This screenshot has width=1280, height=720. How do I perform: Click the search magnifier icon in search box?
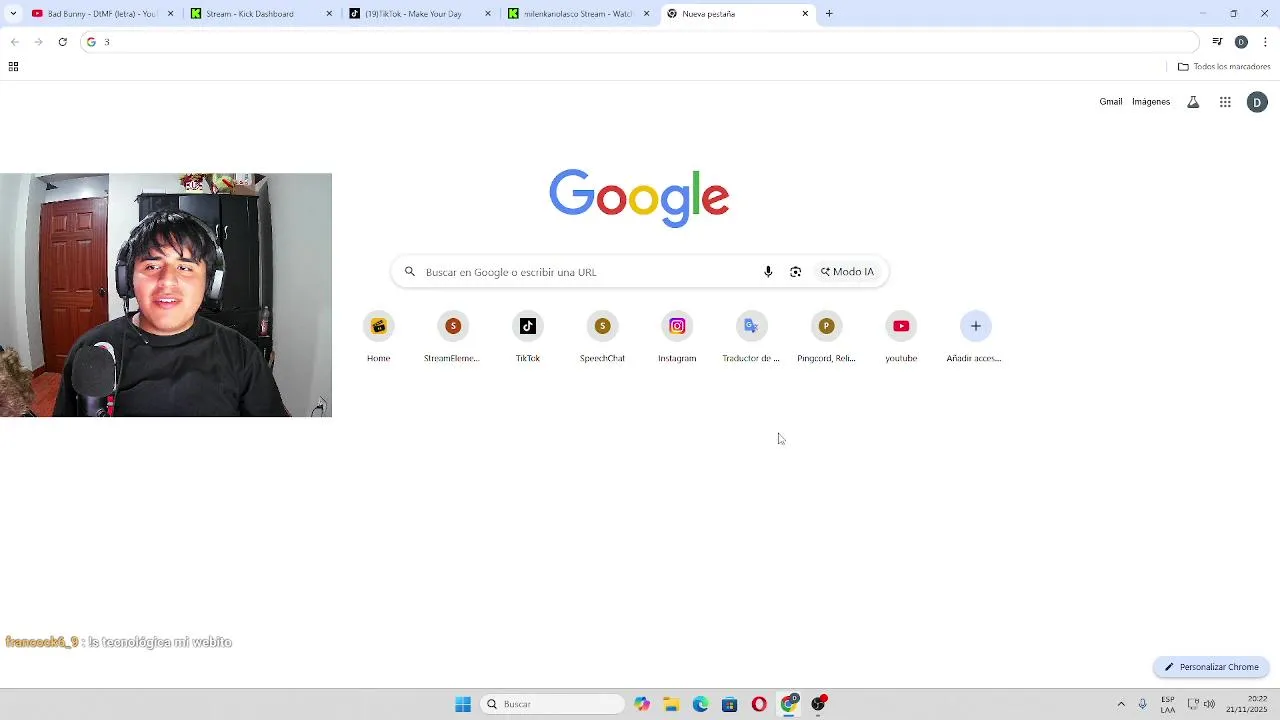coord(409,272)
